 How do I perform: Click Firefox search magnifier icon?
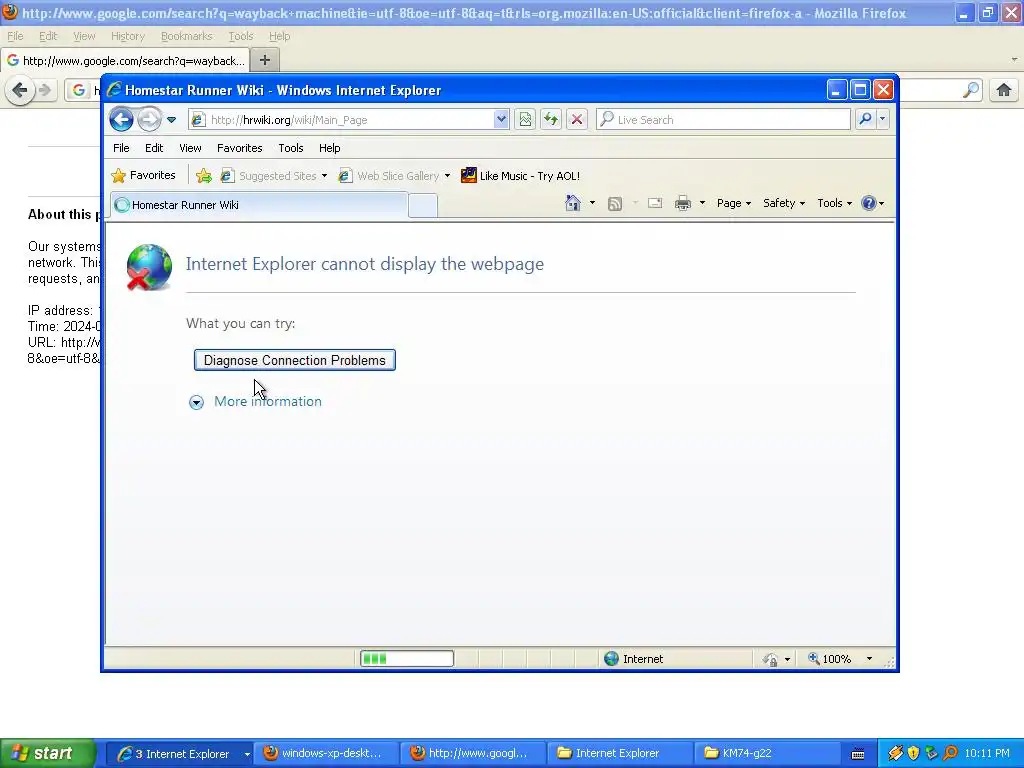[971, 89]
